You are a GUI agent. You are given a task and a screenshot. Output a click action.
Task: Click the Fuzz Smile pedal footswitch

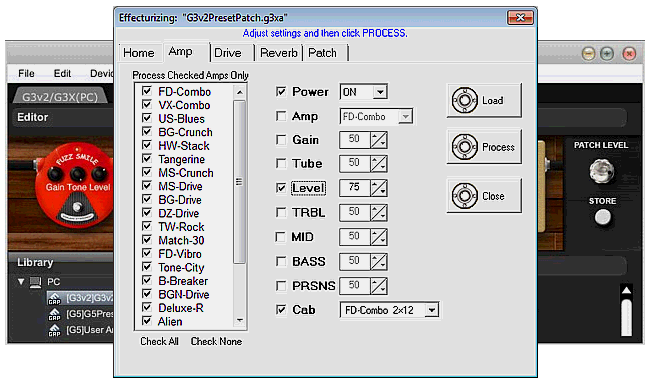pyautogui.click(x=77, y=207)
